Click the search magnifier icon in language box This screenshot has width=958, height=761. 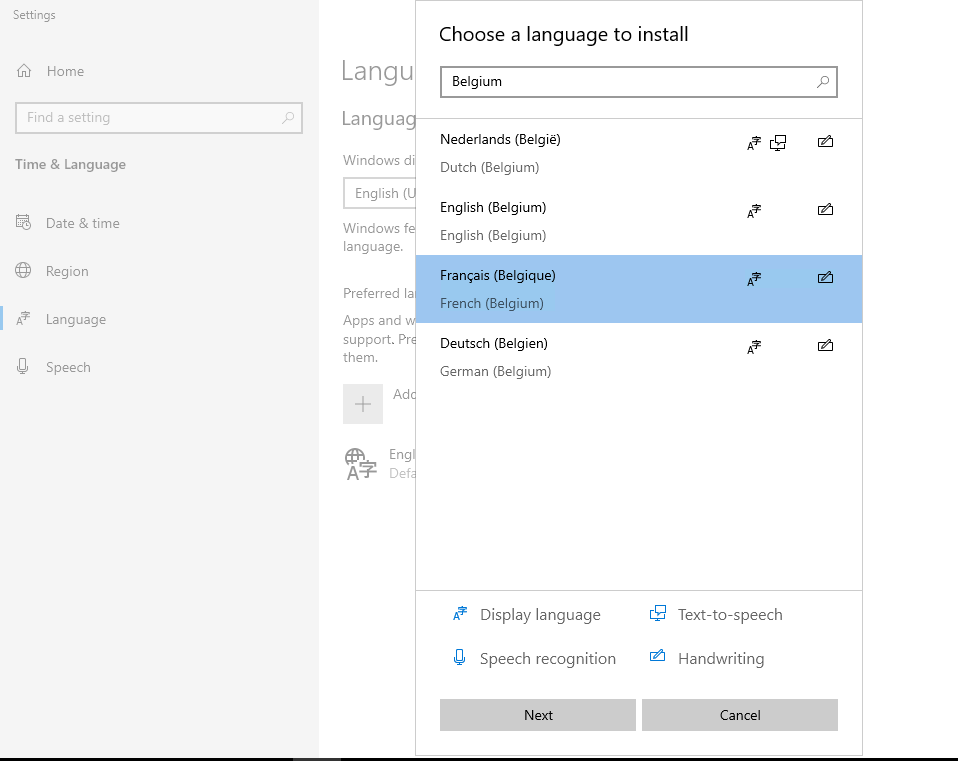(823, 81)
